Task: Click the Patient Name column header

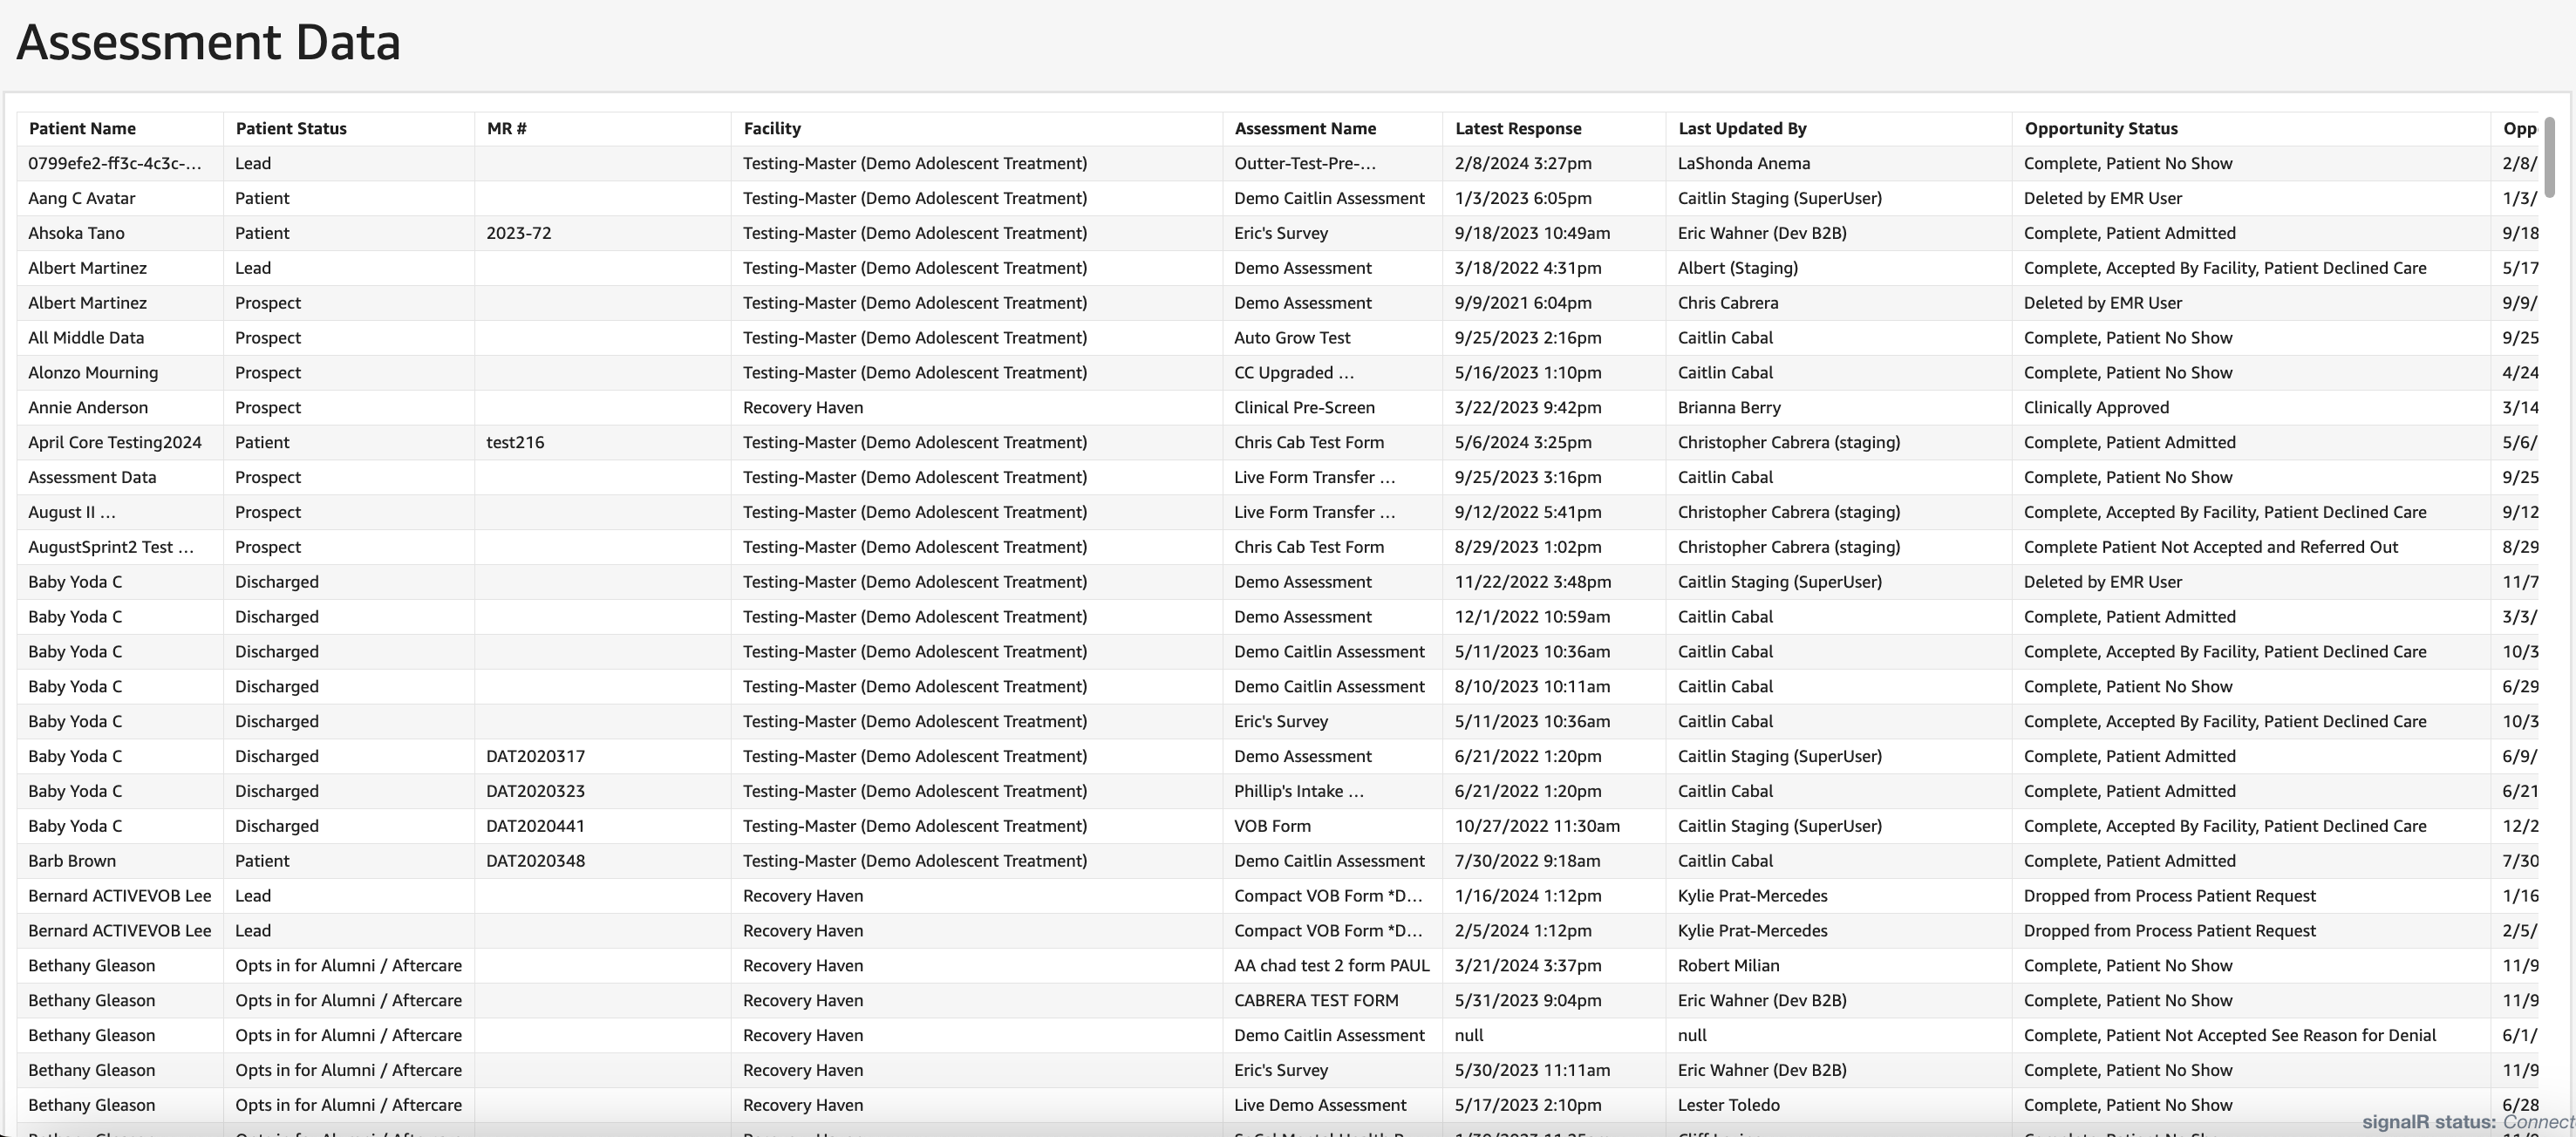Action: click(82, 128)
